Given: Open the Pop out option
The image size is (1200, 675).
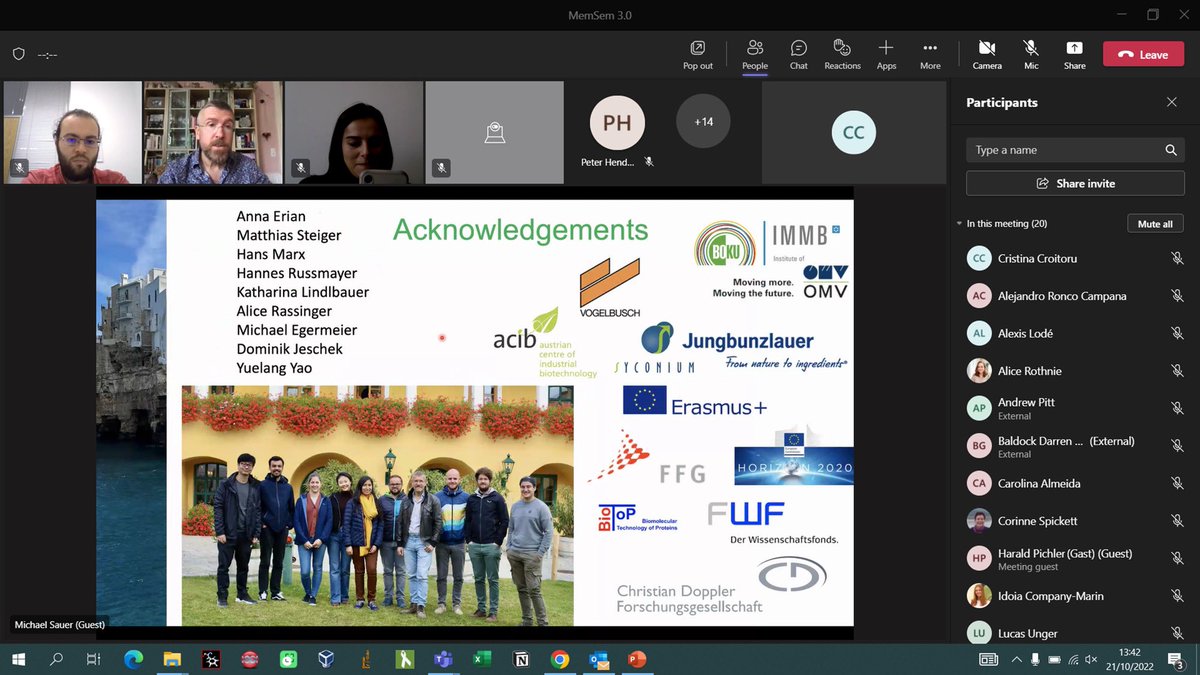Looking at the screenshot, I should pyautogui.click(x=698, y=55).
